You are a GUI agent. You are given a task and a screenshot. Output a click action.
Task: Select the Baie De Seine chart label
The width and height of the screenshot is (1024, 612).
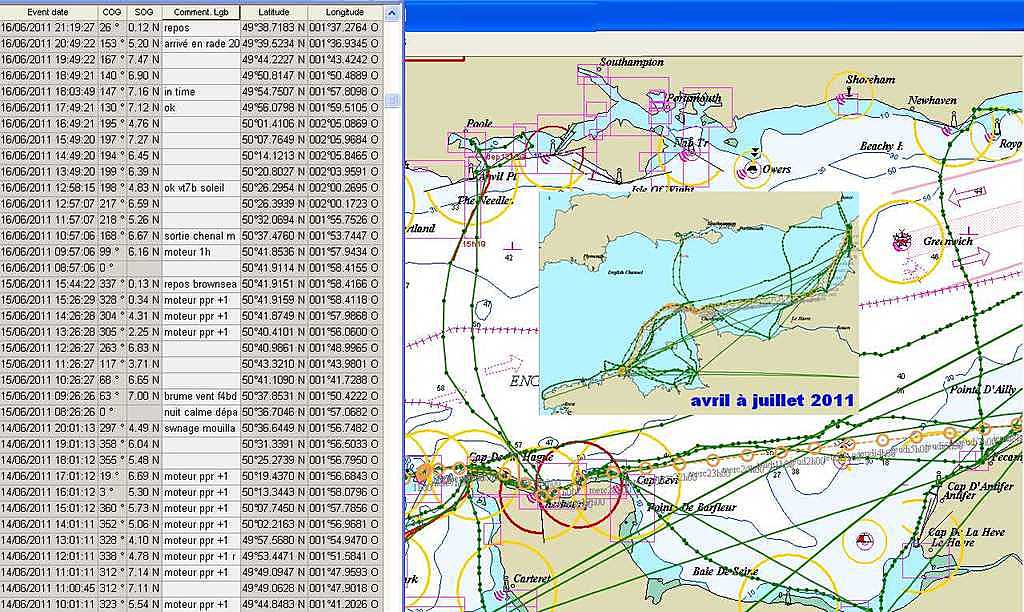(725, 572)
